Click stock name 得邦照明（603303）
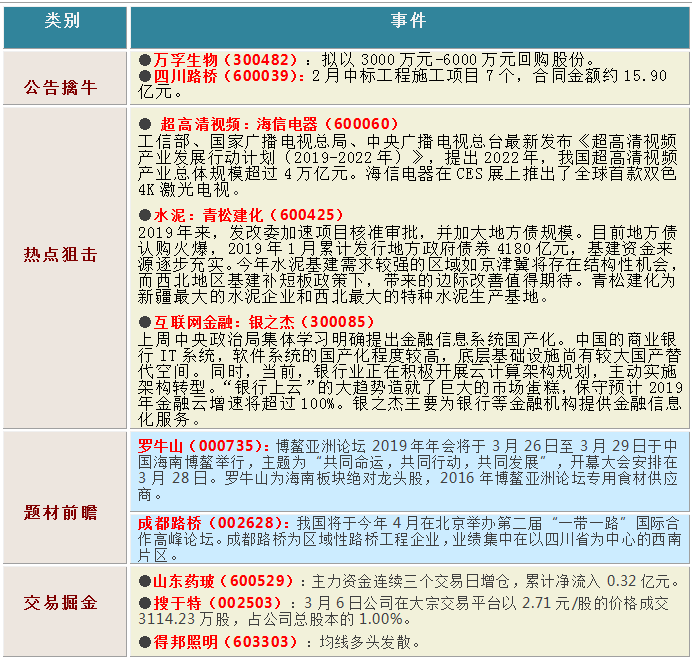Screen dimensions: 692x659 tap(225, 642)
